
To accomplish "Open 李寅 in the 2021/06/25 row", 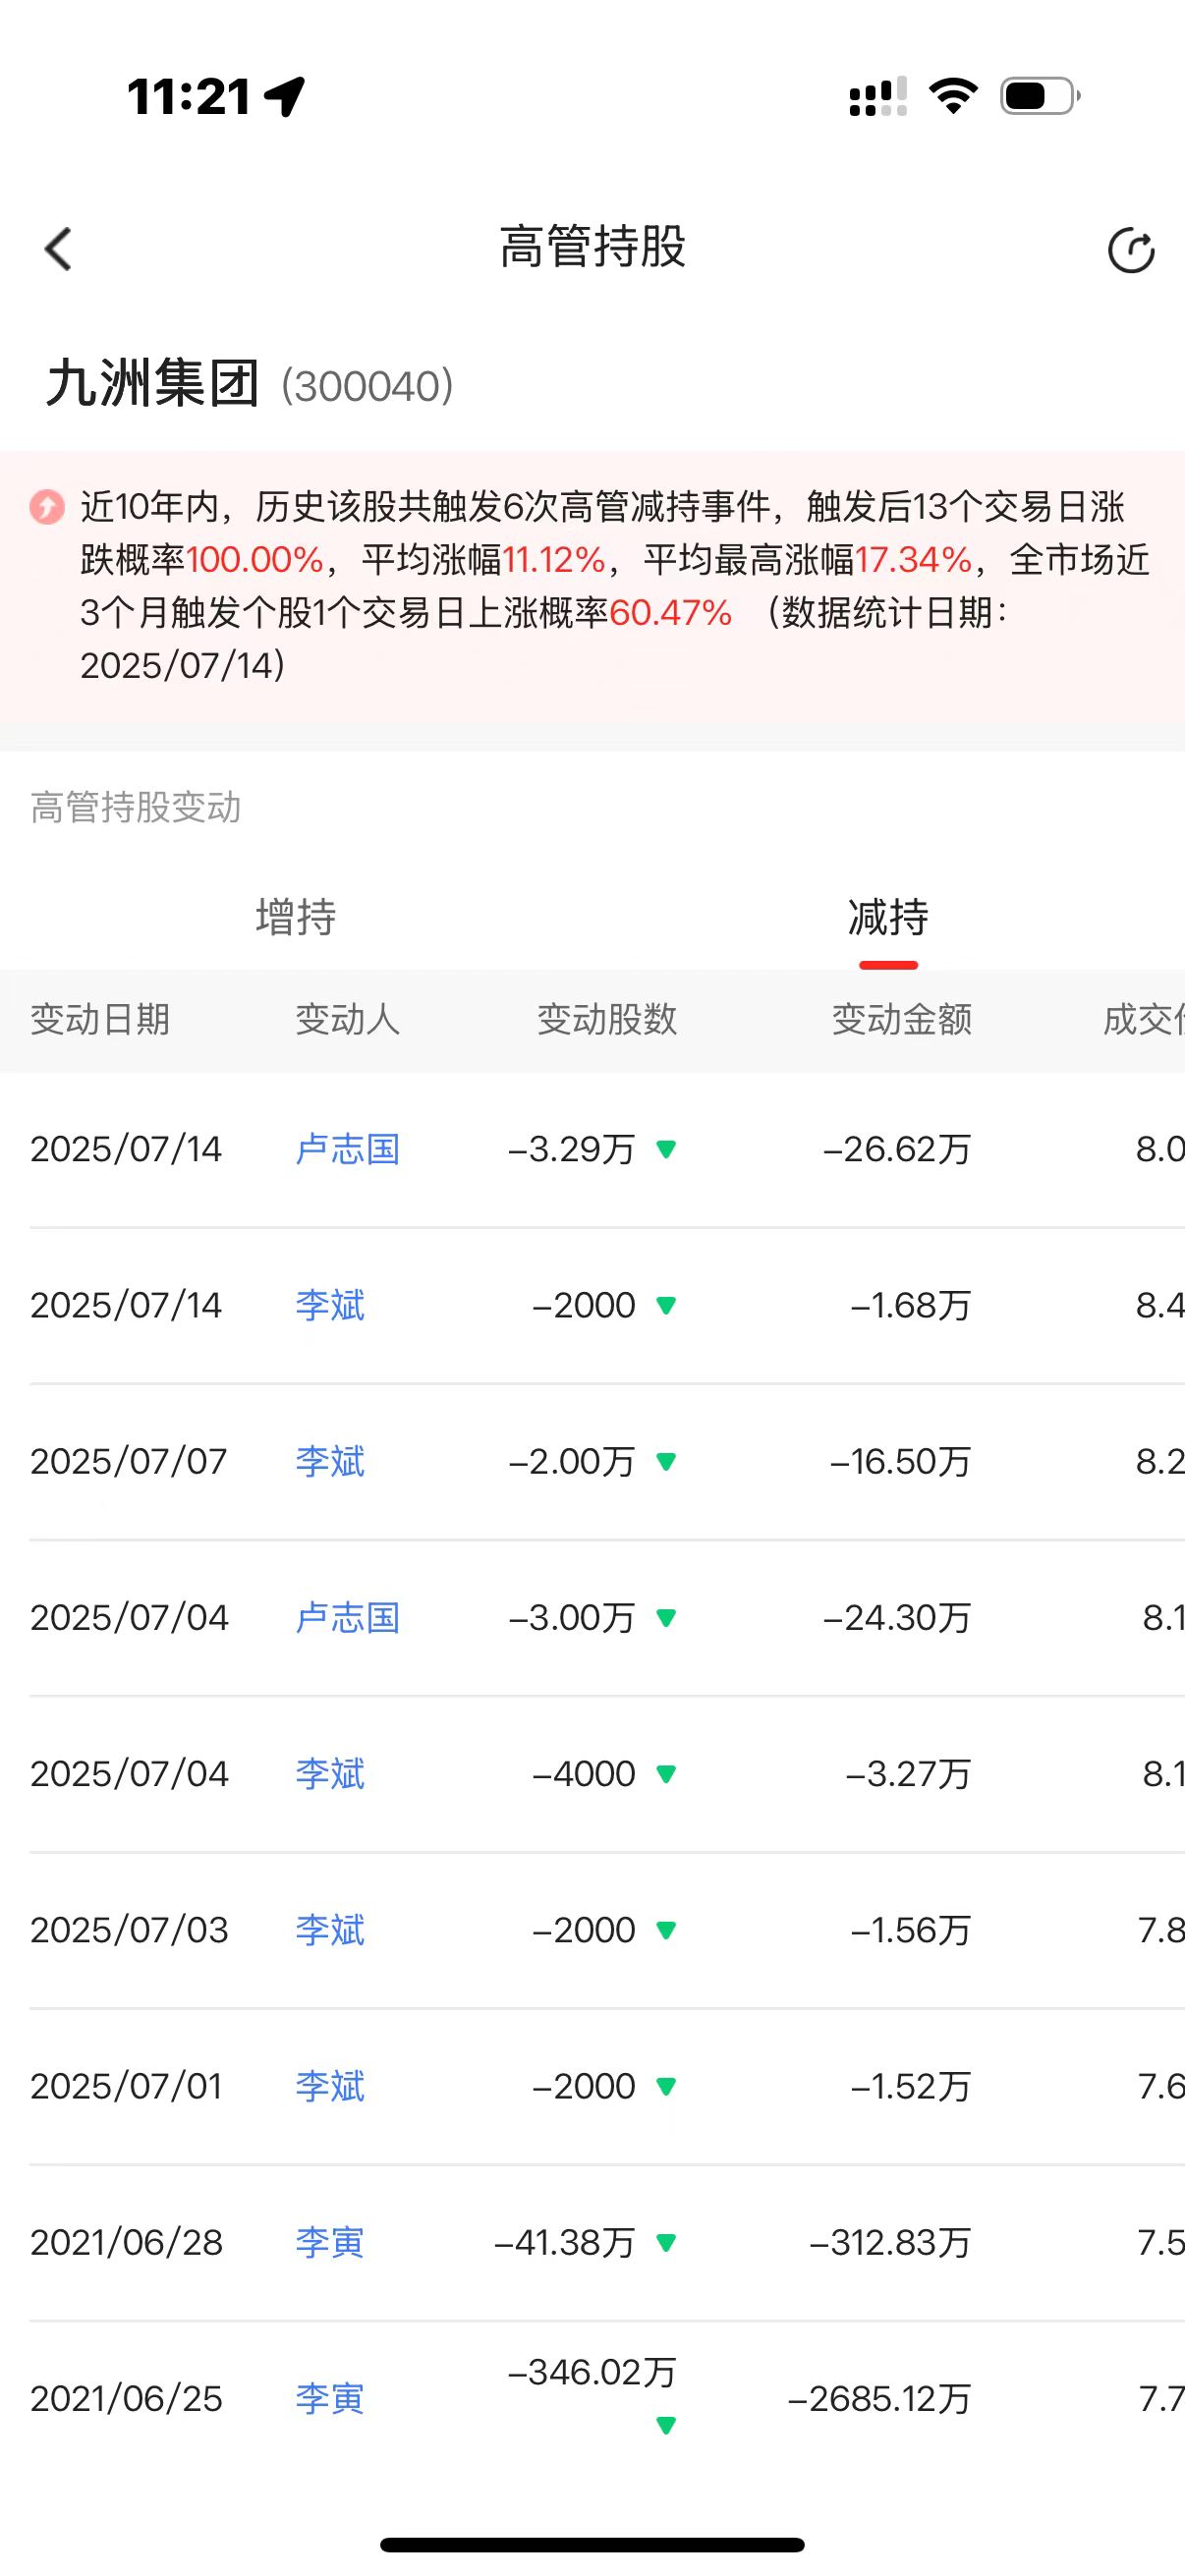I will click(330, 2399).
